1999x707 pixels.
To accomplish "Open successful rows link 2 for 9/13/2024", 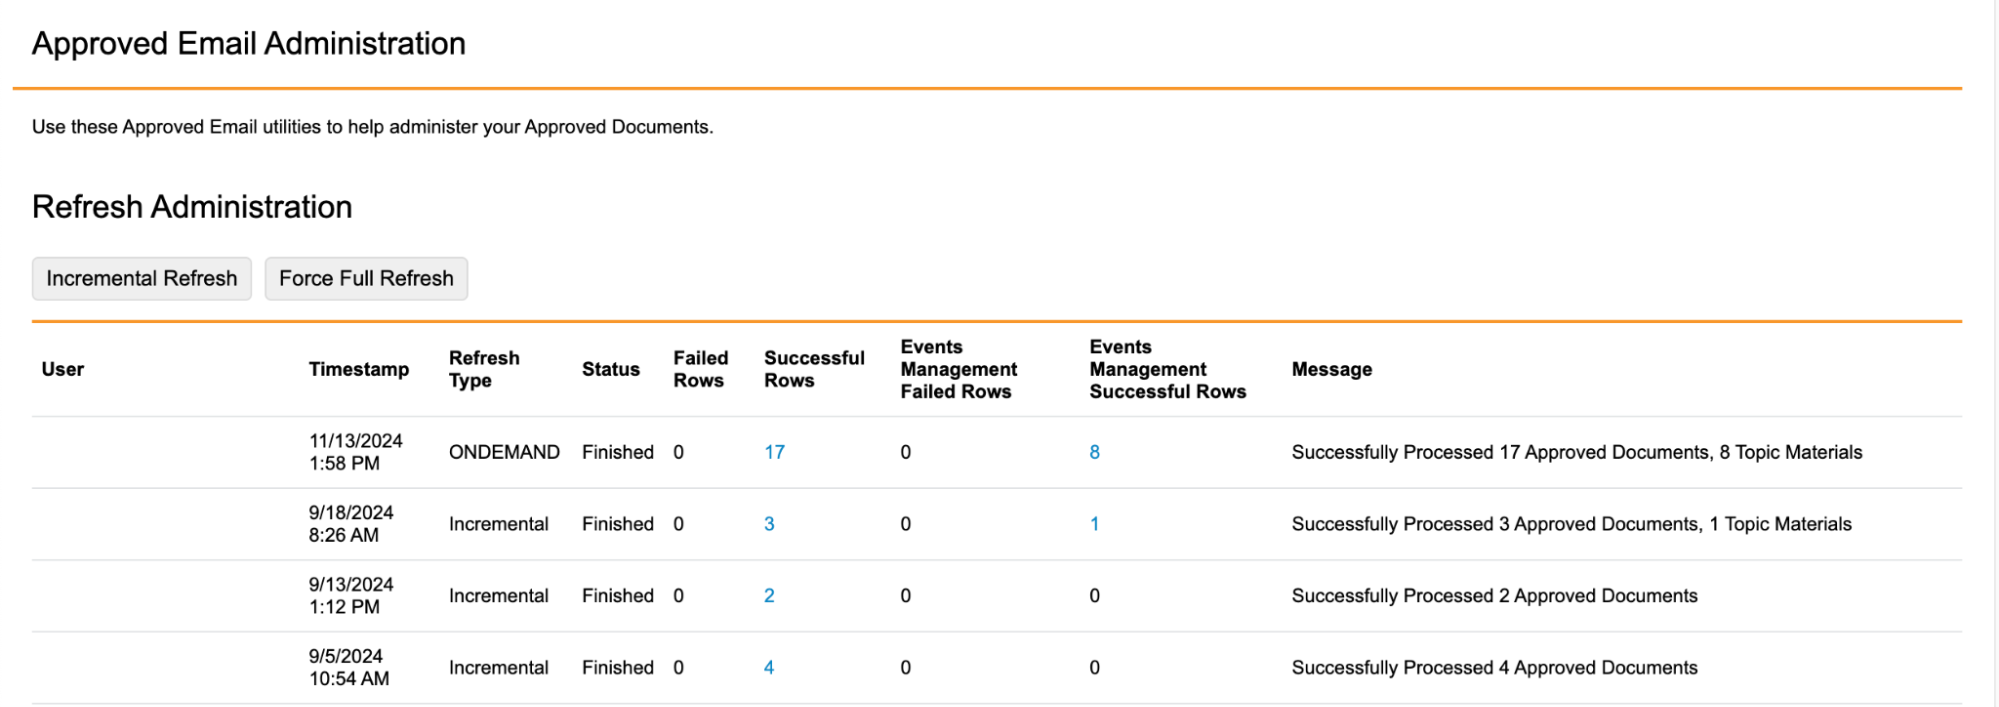I will point(768,596).
